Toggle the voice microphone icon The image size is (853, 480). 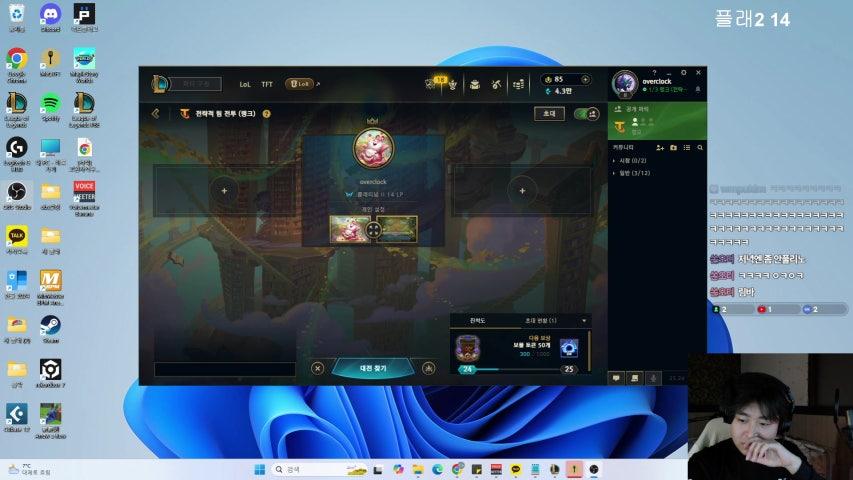click(653, 378)
